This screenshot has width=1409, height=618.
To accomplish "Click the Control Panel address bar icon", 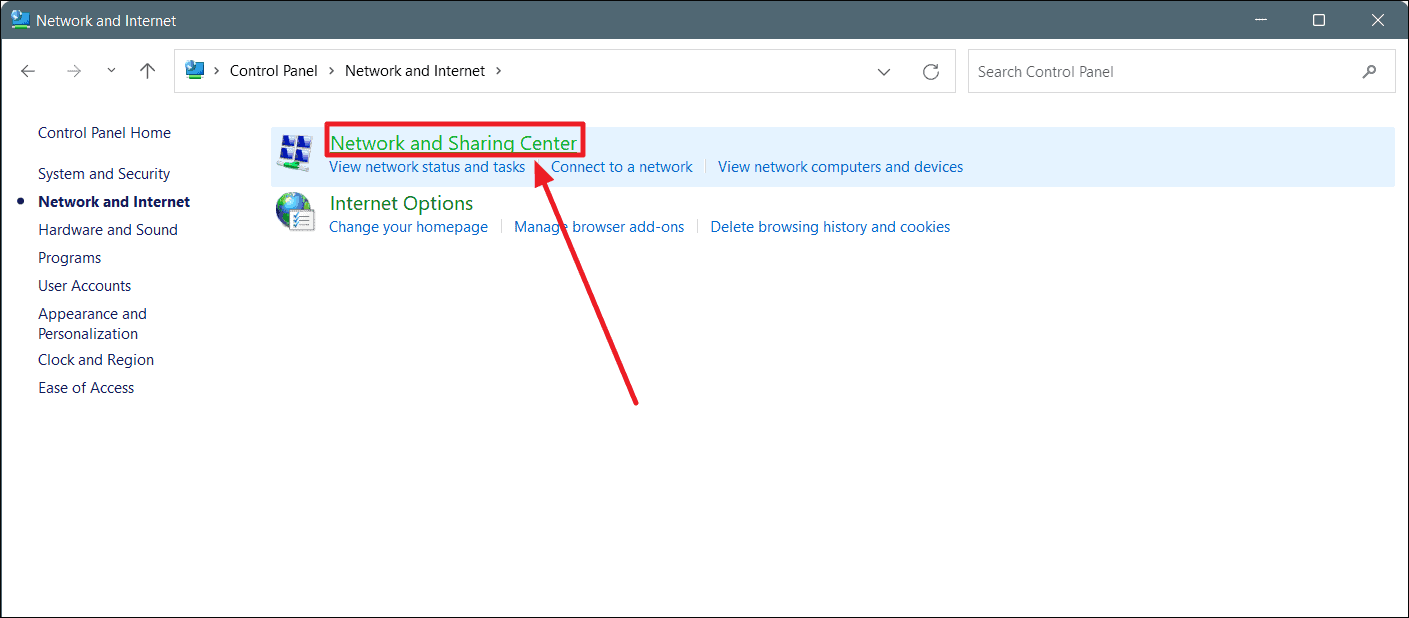I will (195, 71).
